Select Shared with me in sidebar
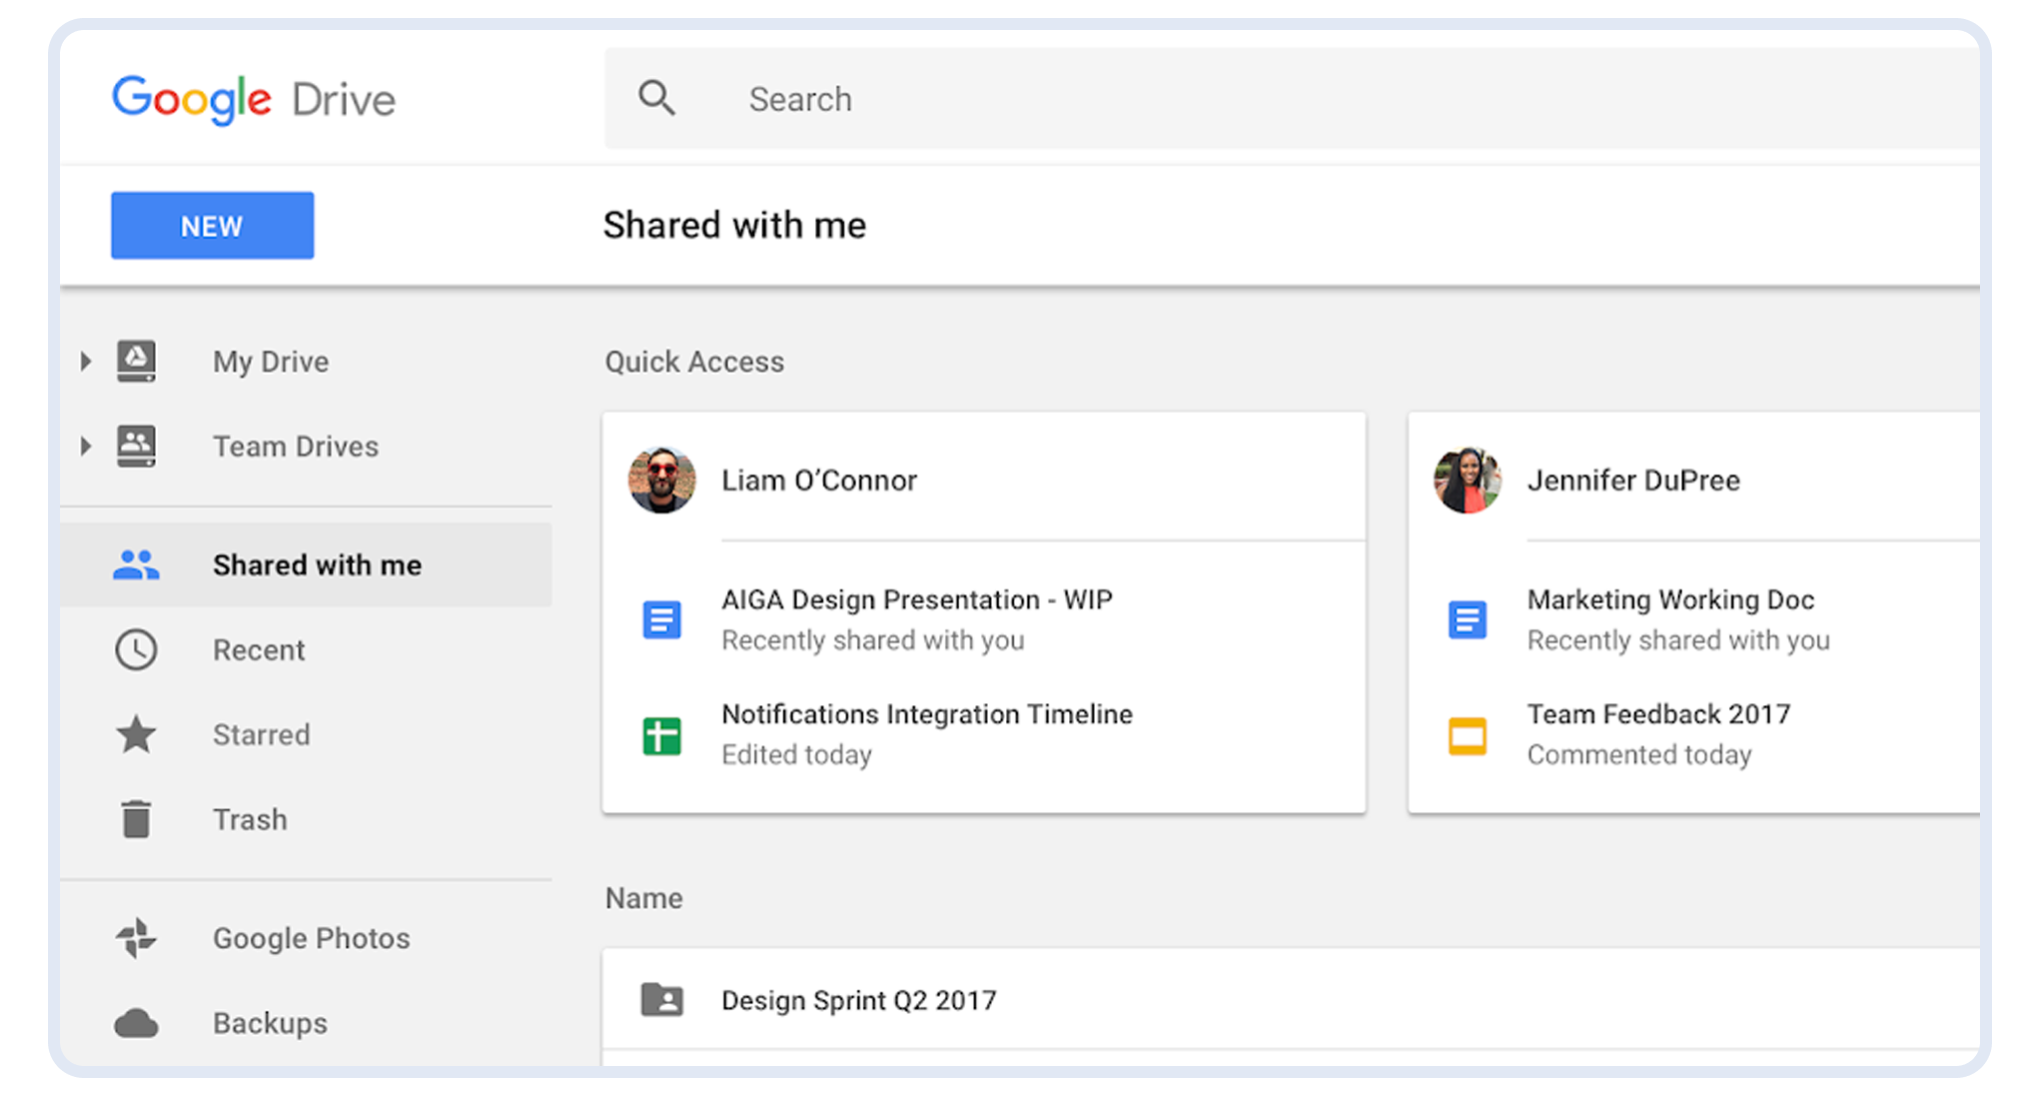The width and height of the screenshot is (2040, 1104). 317,565
